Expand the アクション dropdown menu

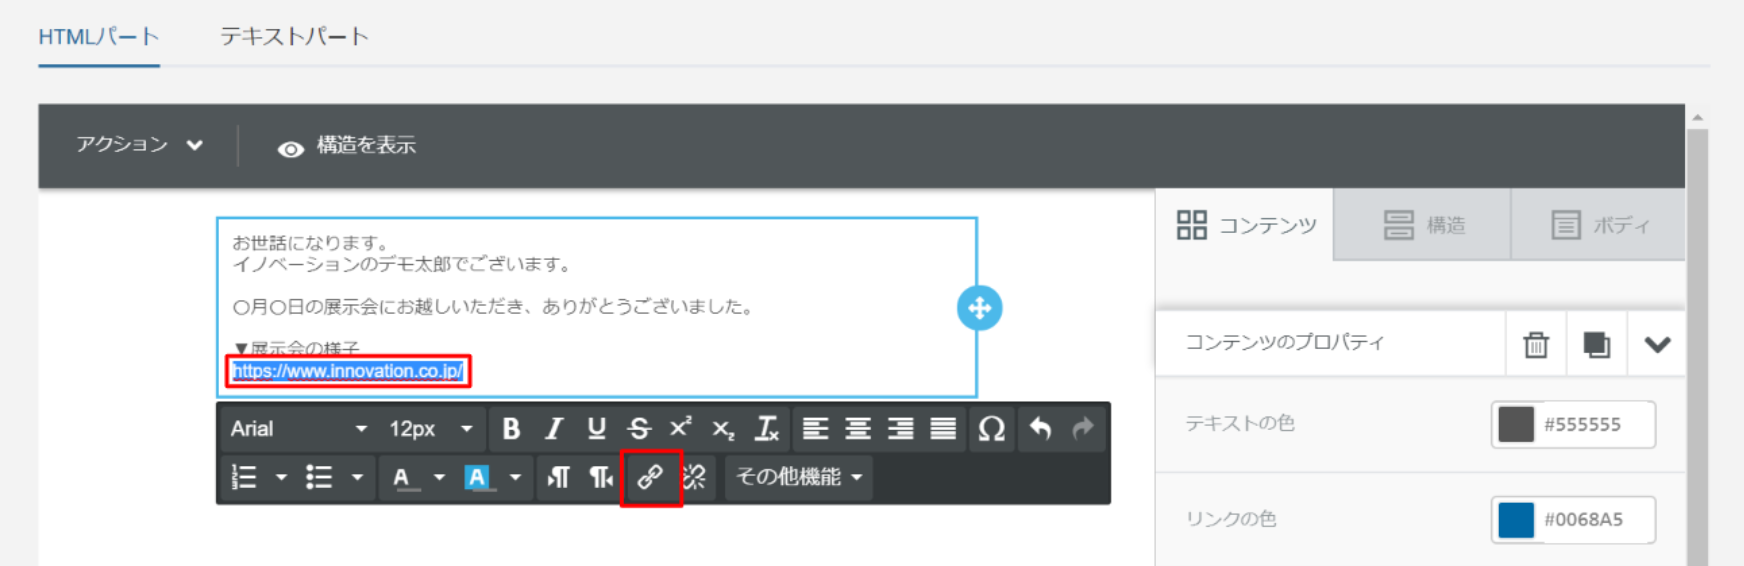(140, 145)
